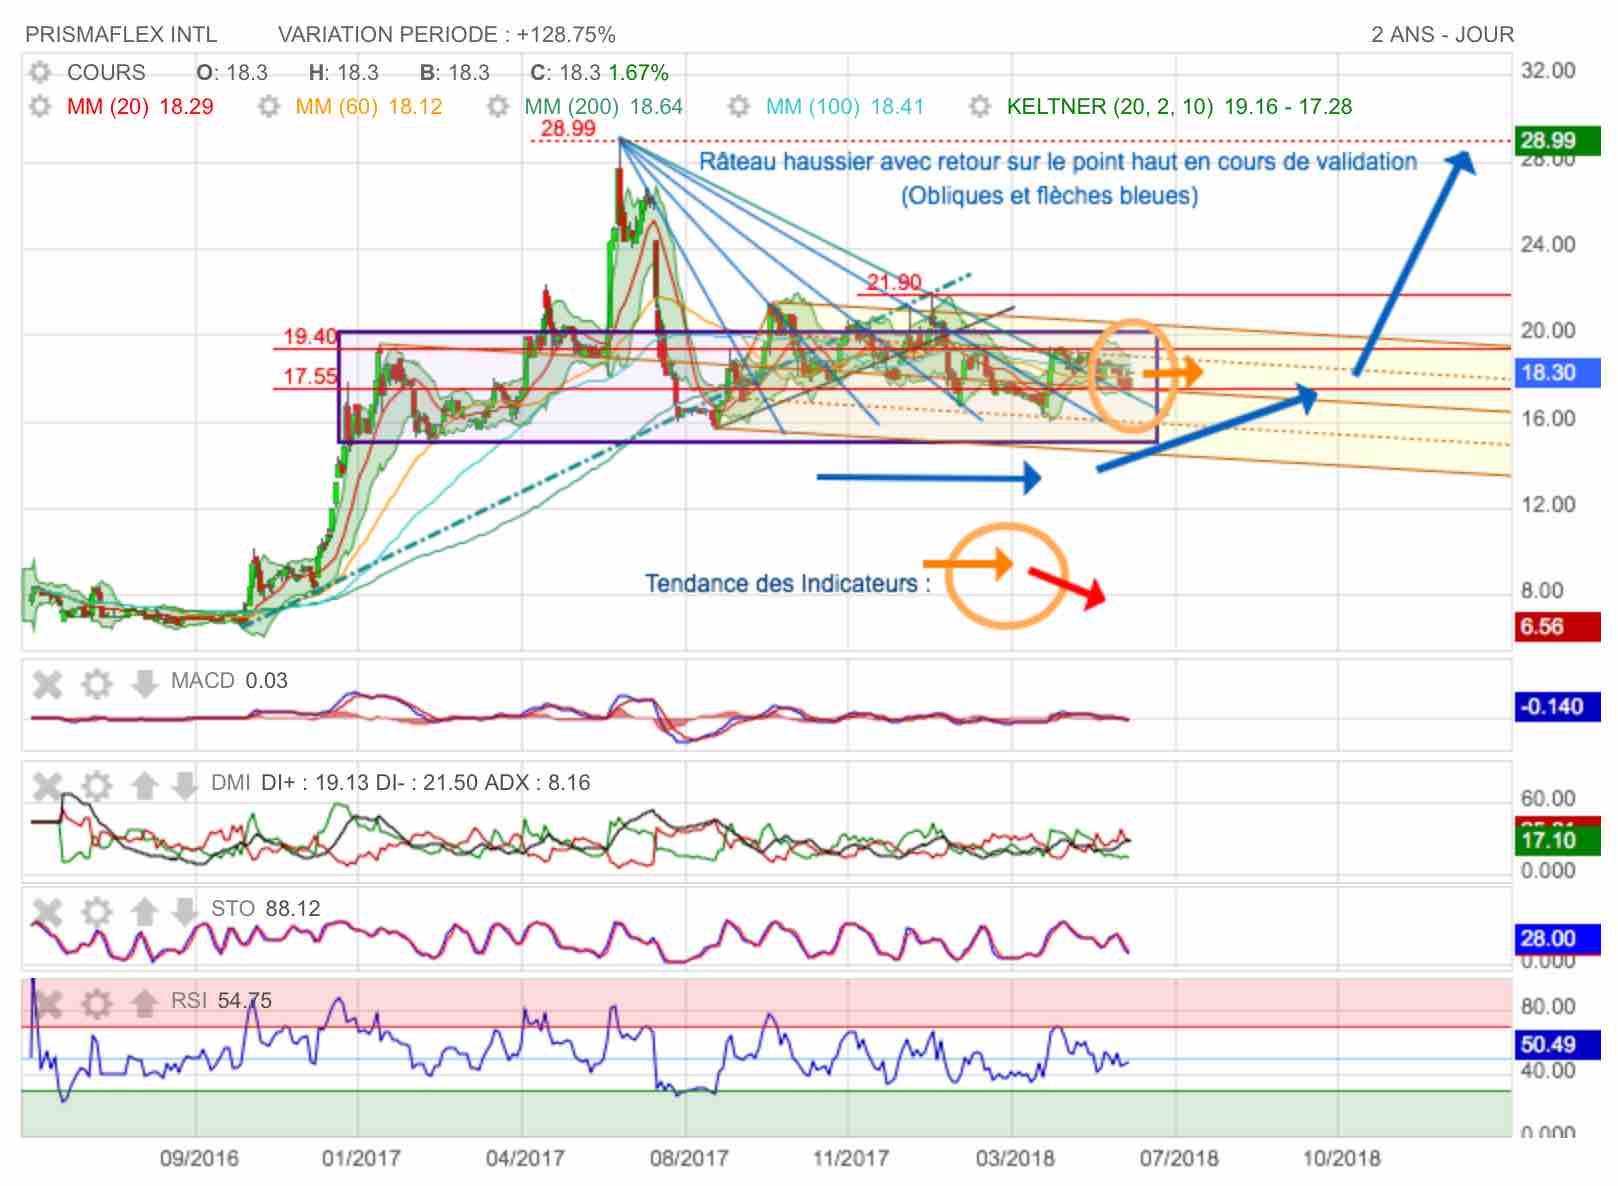
Task: Move the RSI panel up
Action: [x=144, y=1003]
